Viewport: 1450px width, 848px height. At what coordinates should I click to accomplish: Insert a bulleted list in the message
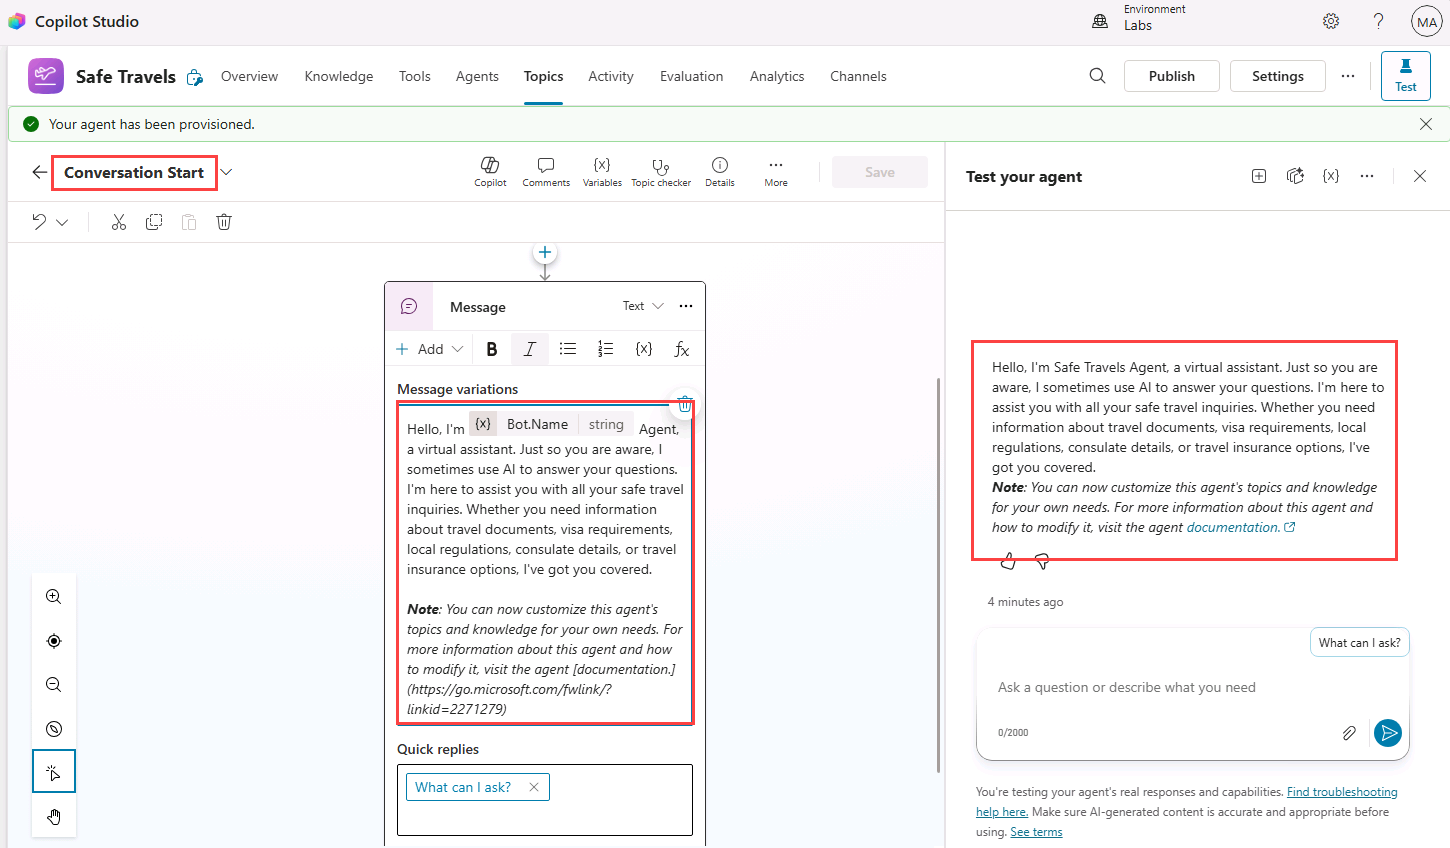point(568,349)
